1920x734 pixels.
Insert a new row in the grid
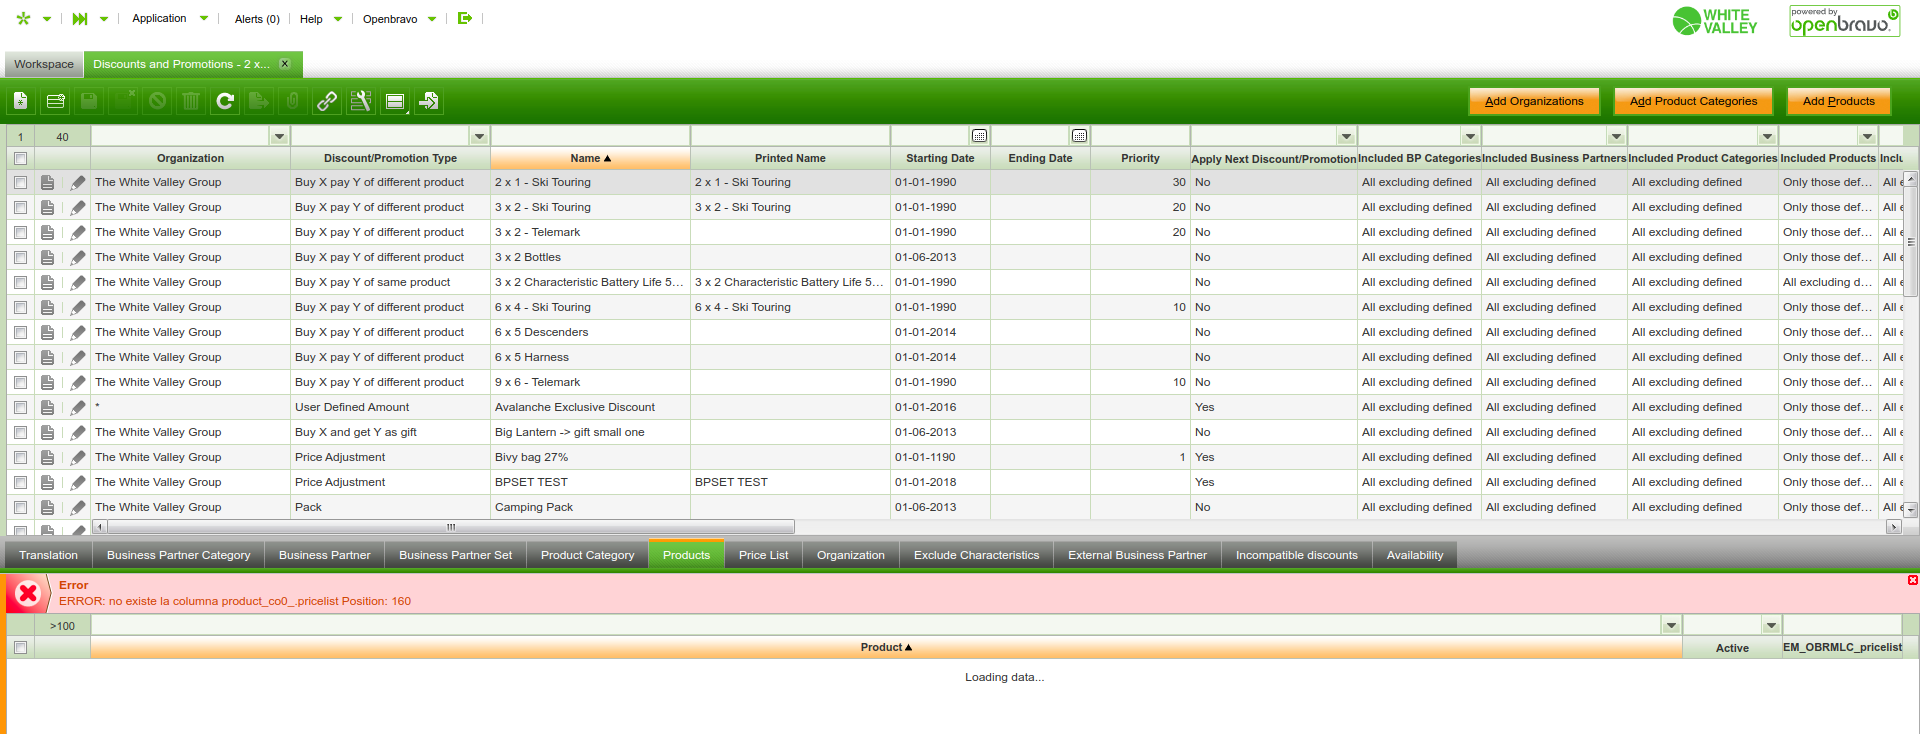pyautogui.click(x=55, y=101)
